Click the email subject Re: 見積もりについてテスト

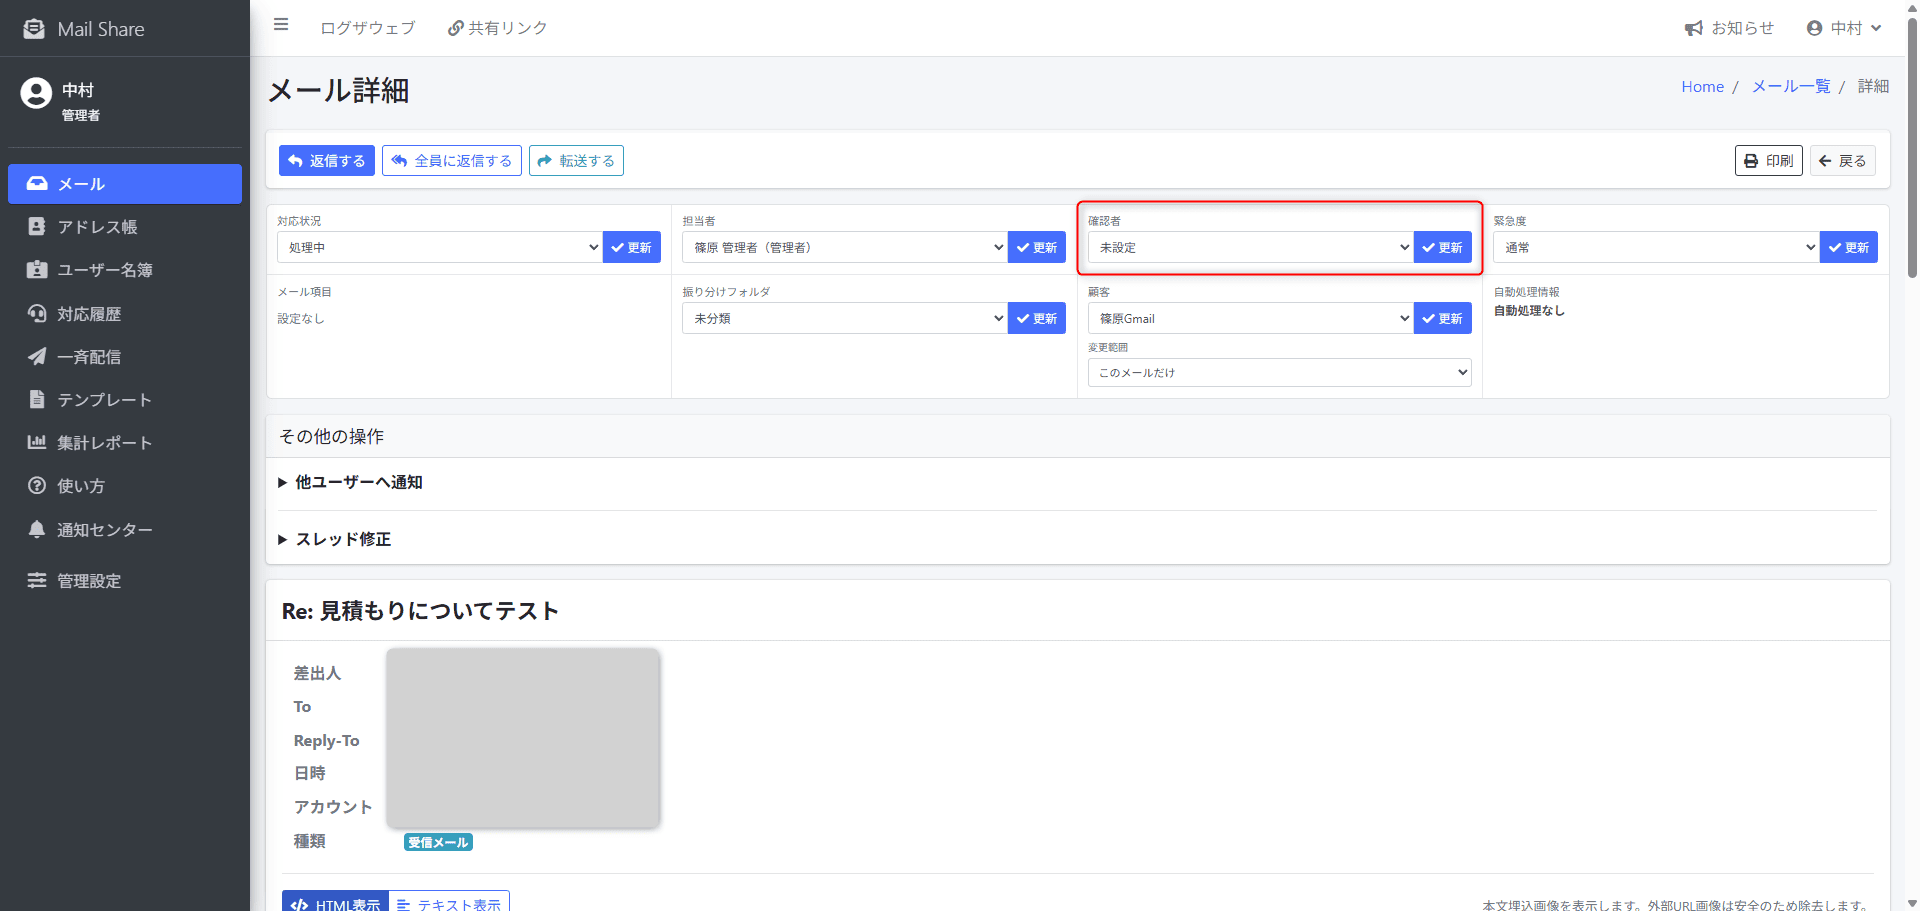[420, 611]
